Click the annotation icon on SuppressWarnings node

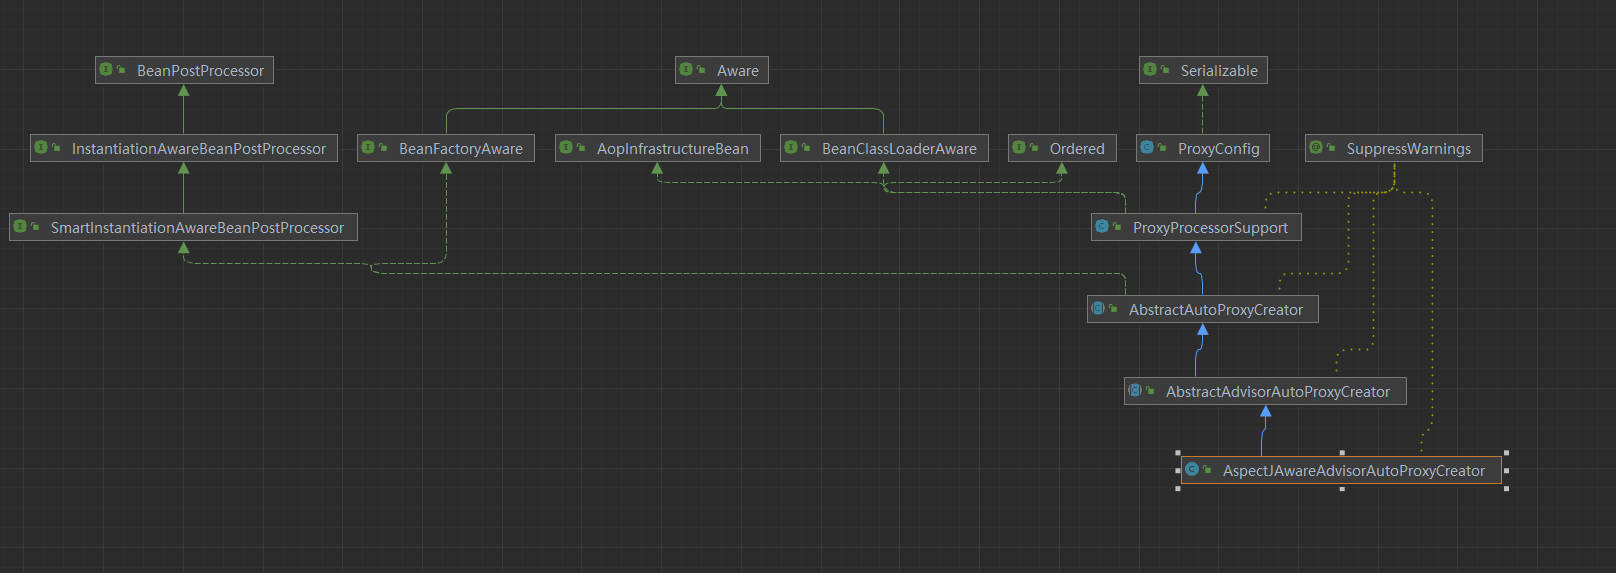point(1316,148)
